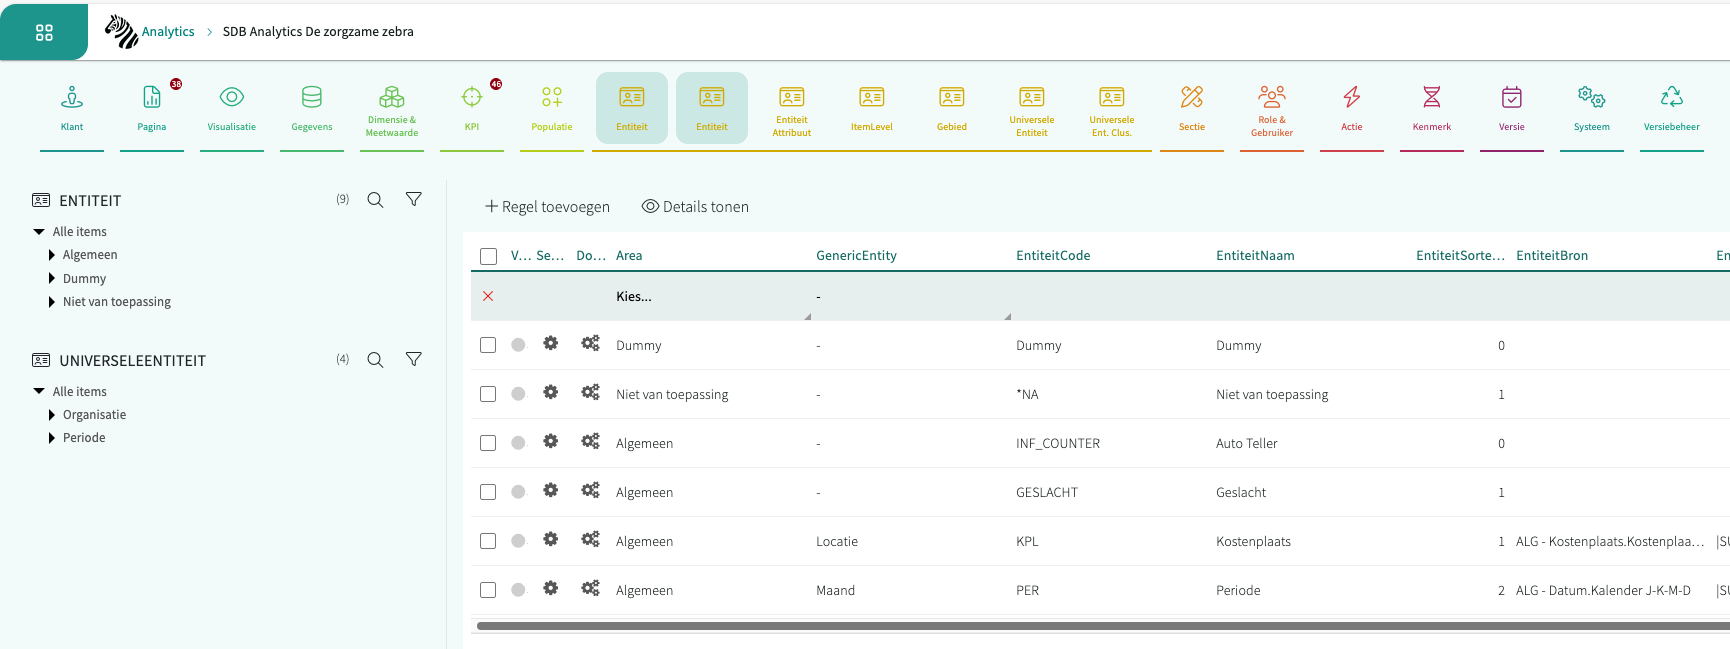Select the checkbox for the Kostenplaats row
The height and width of the screenshot is (649, 1730).
488,541
